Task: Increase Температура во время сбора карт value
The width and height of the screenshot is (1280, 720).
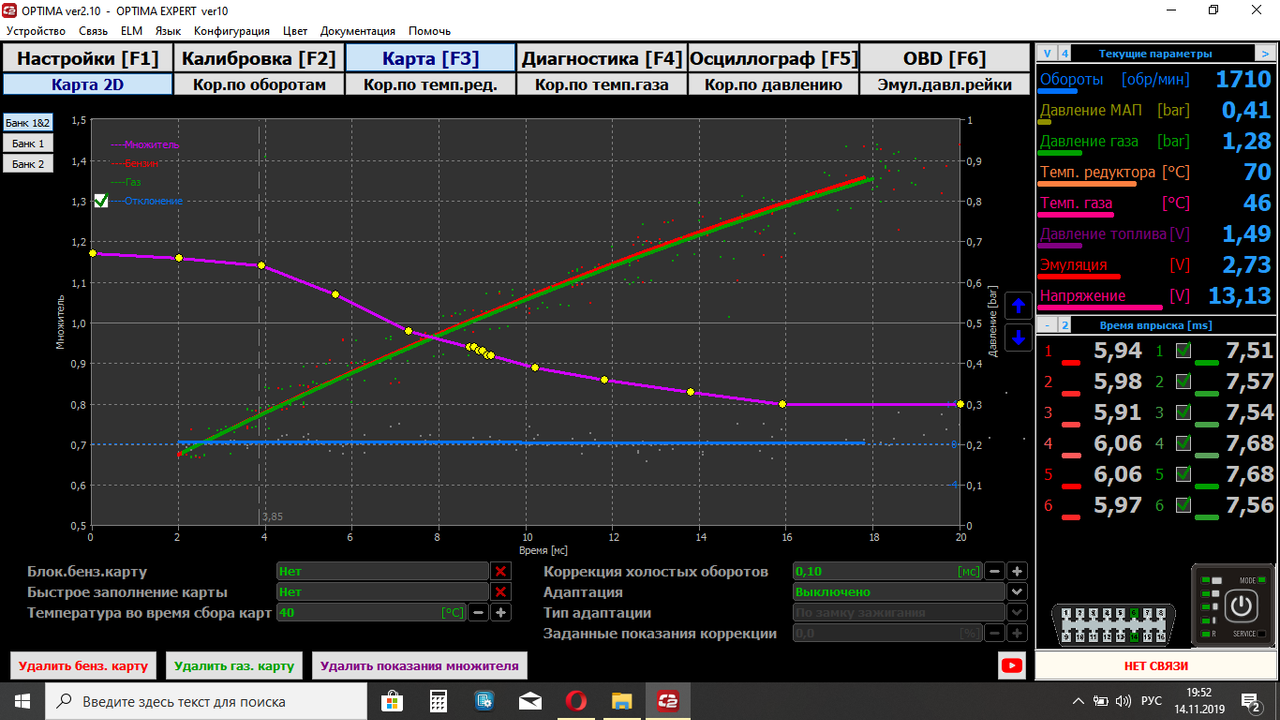Action: pyautogui.click(x=501, y=612)
